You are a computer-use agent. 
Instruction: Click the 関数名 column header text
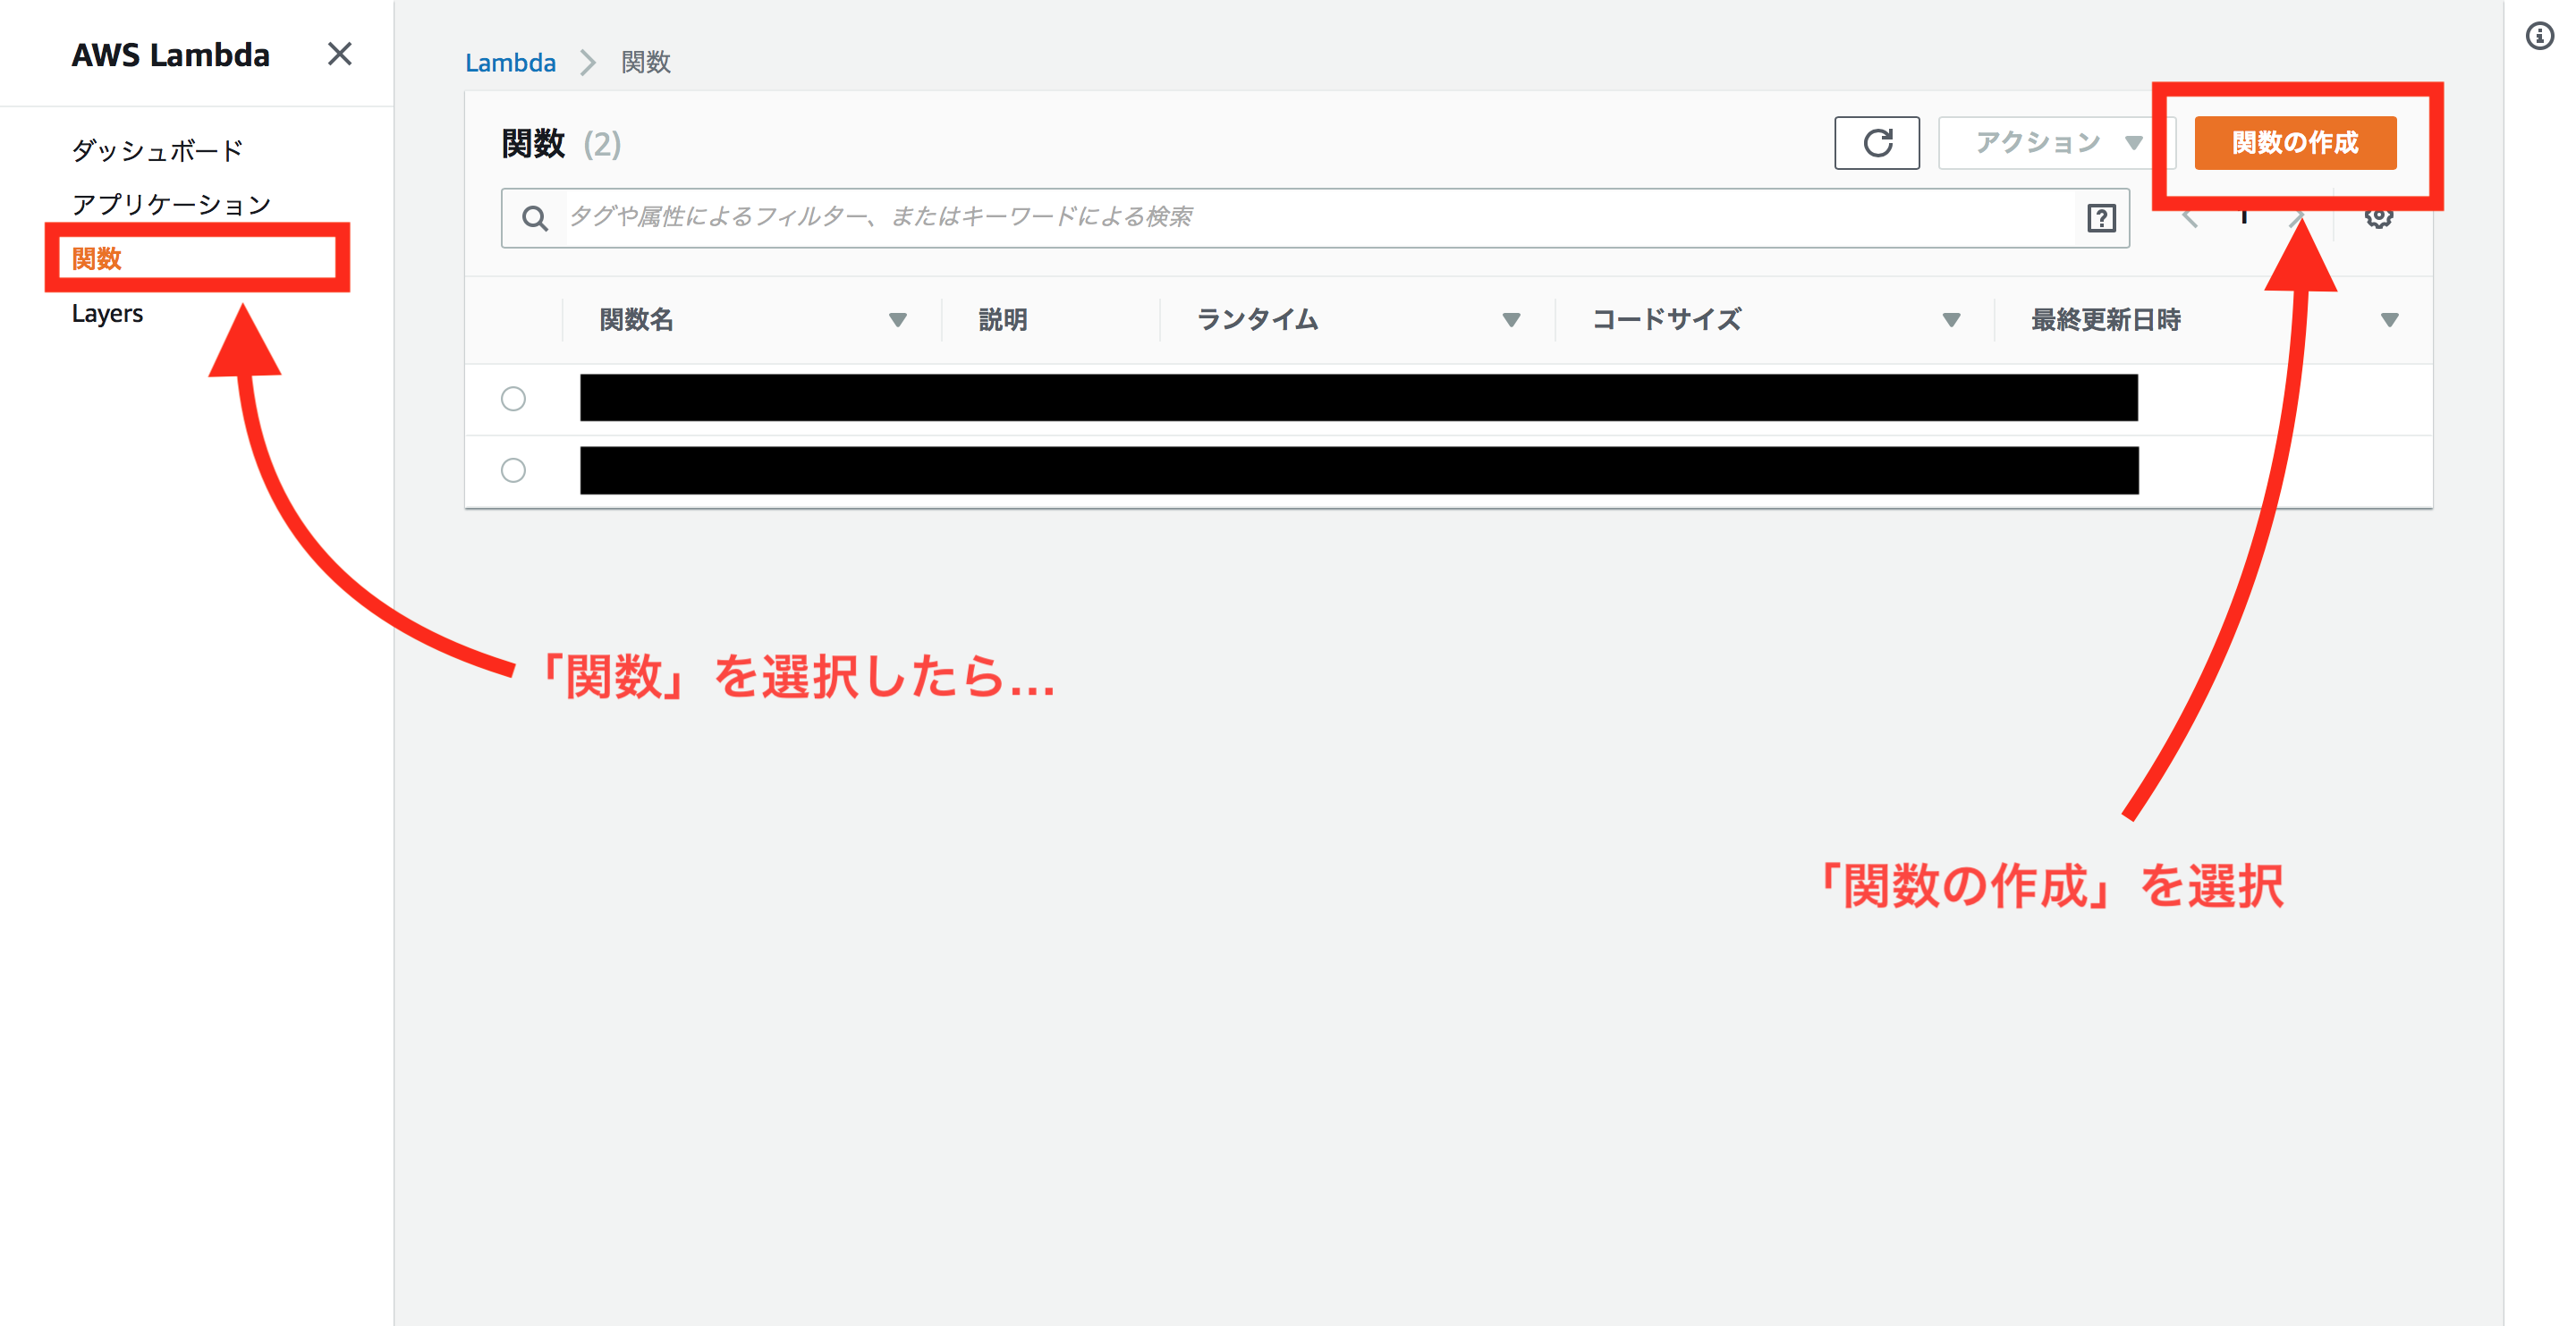tap(636, 320)
